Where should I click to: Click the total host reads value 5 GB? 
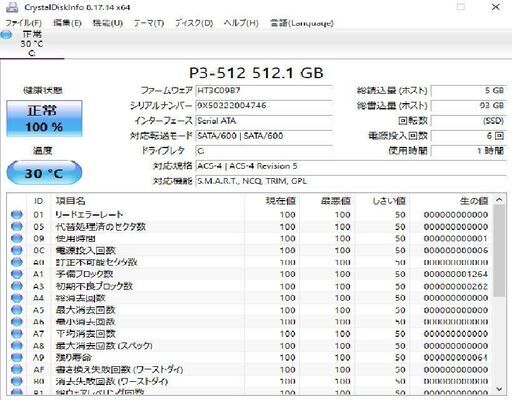click(x=468, y=91)
